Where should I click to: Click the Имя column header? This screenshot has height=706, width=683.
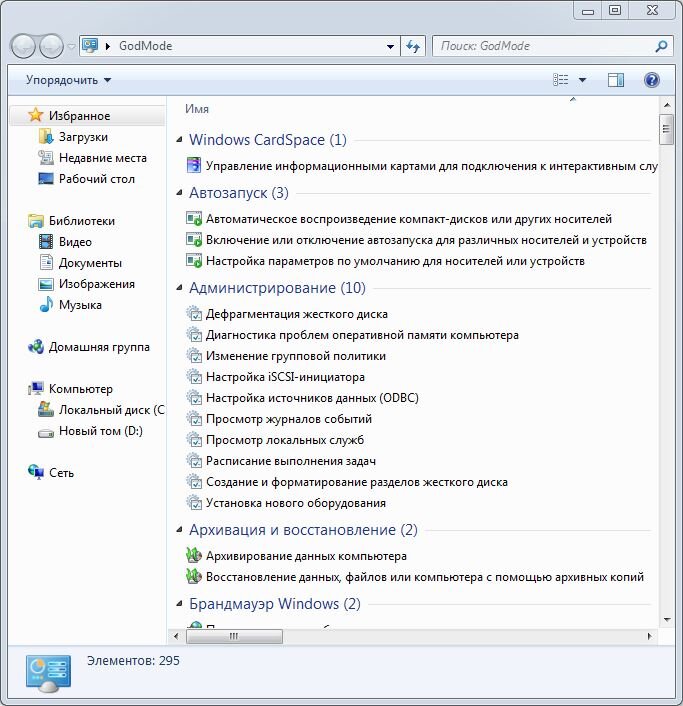click(197, 109)
